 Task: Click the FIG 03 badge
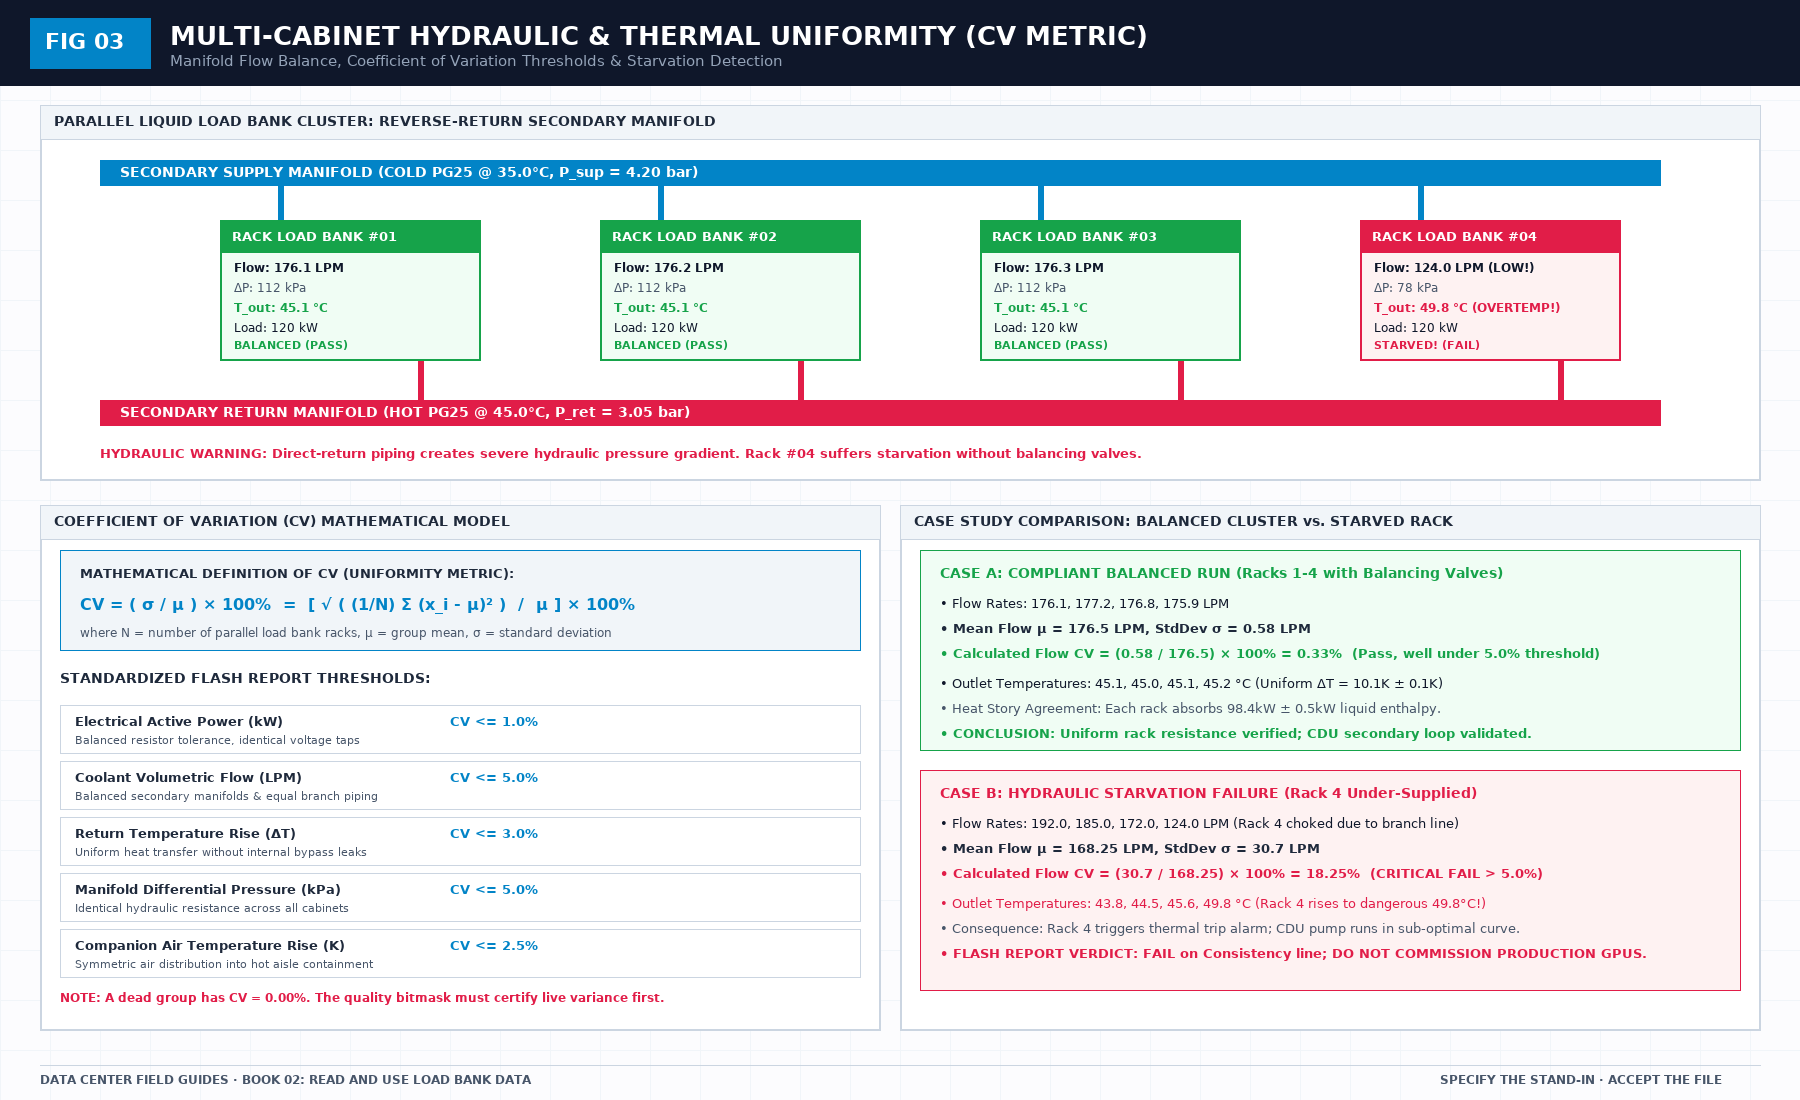pos(90,43)
